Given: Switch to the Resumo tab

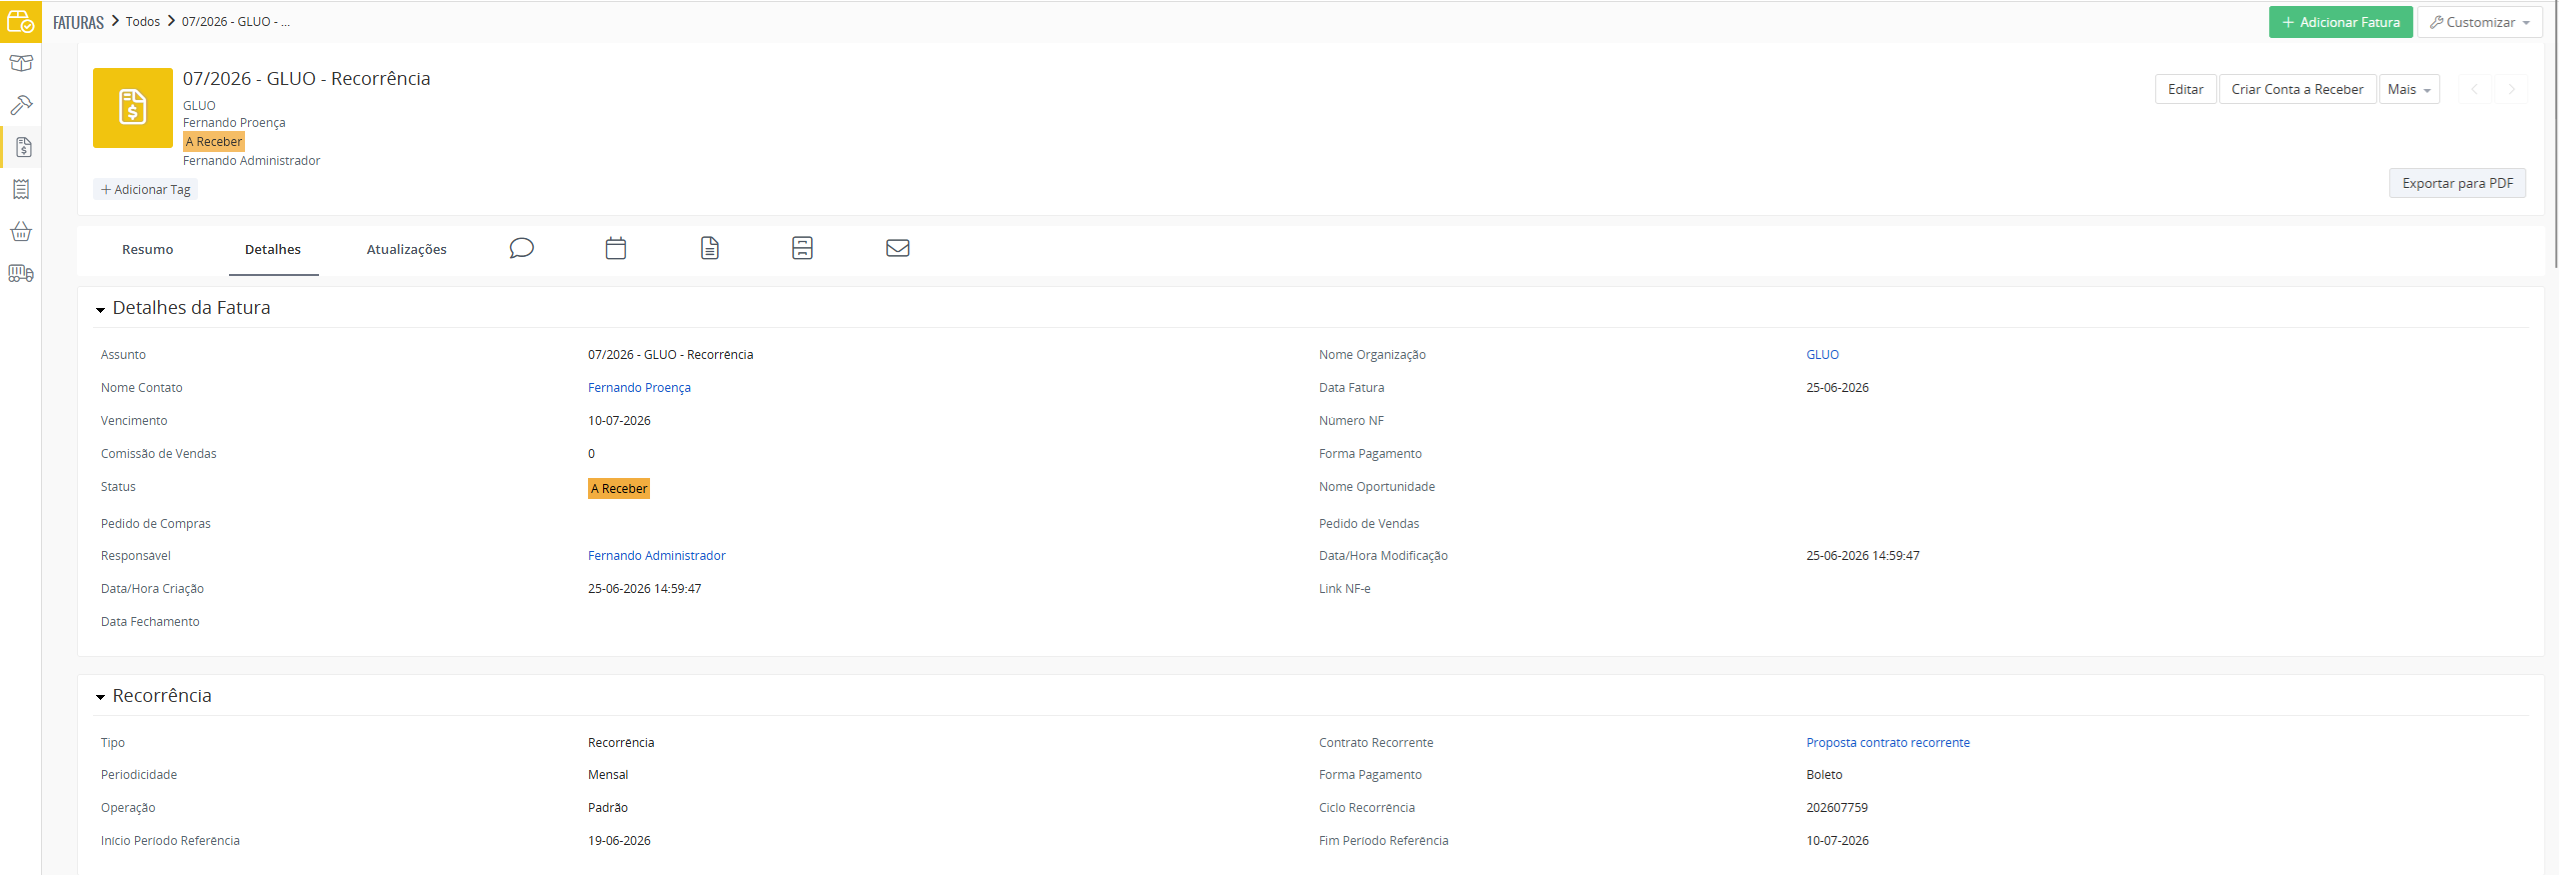Looking at the screenshot, I should 148,250.
